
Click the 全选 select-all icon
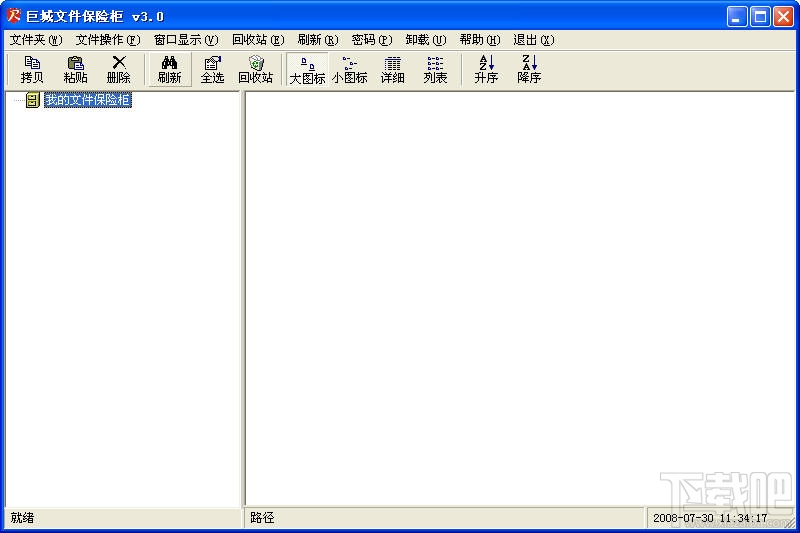(212, 69)
